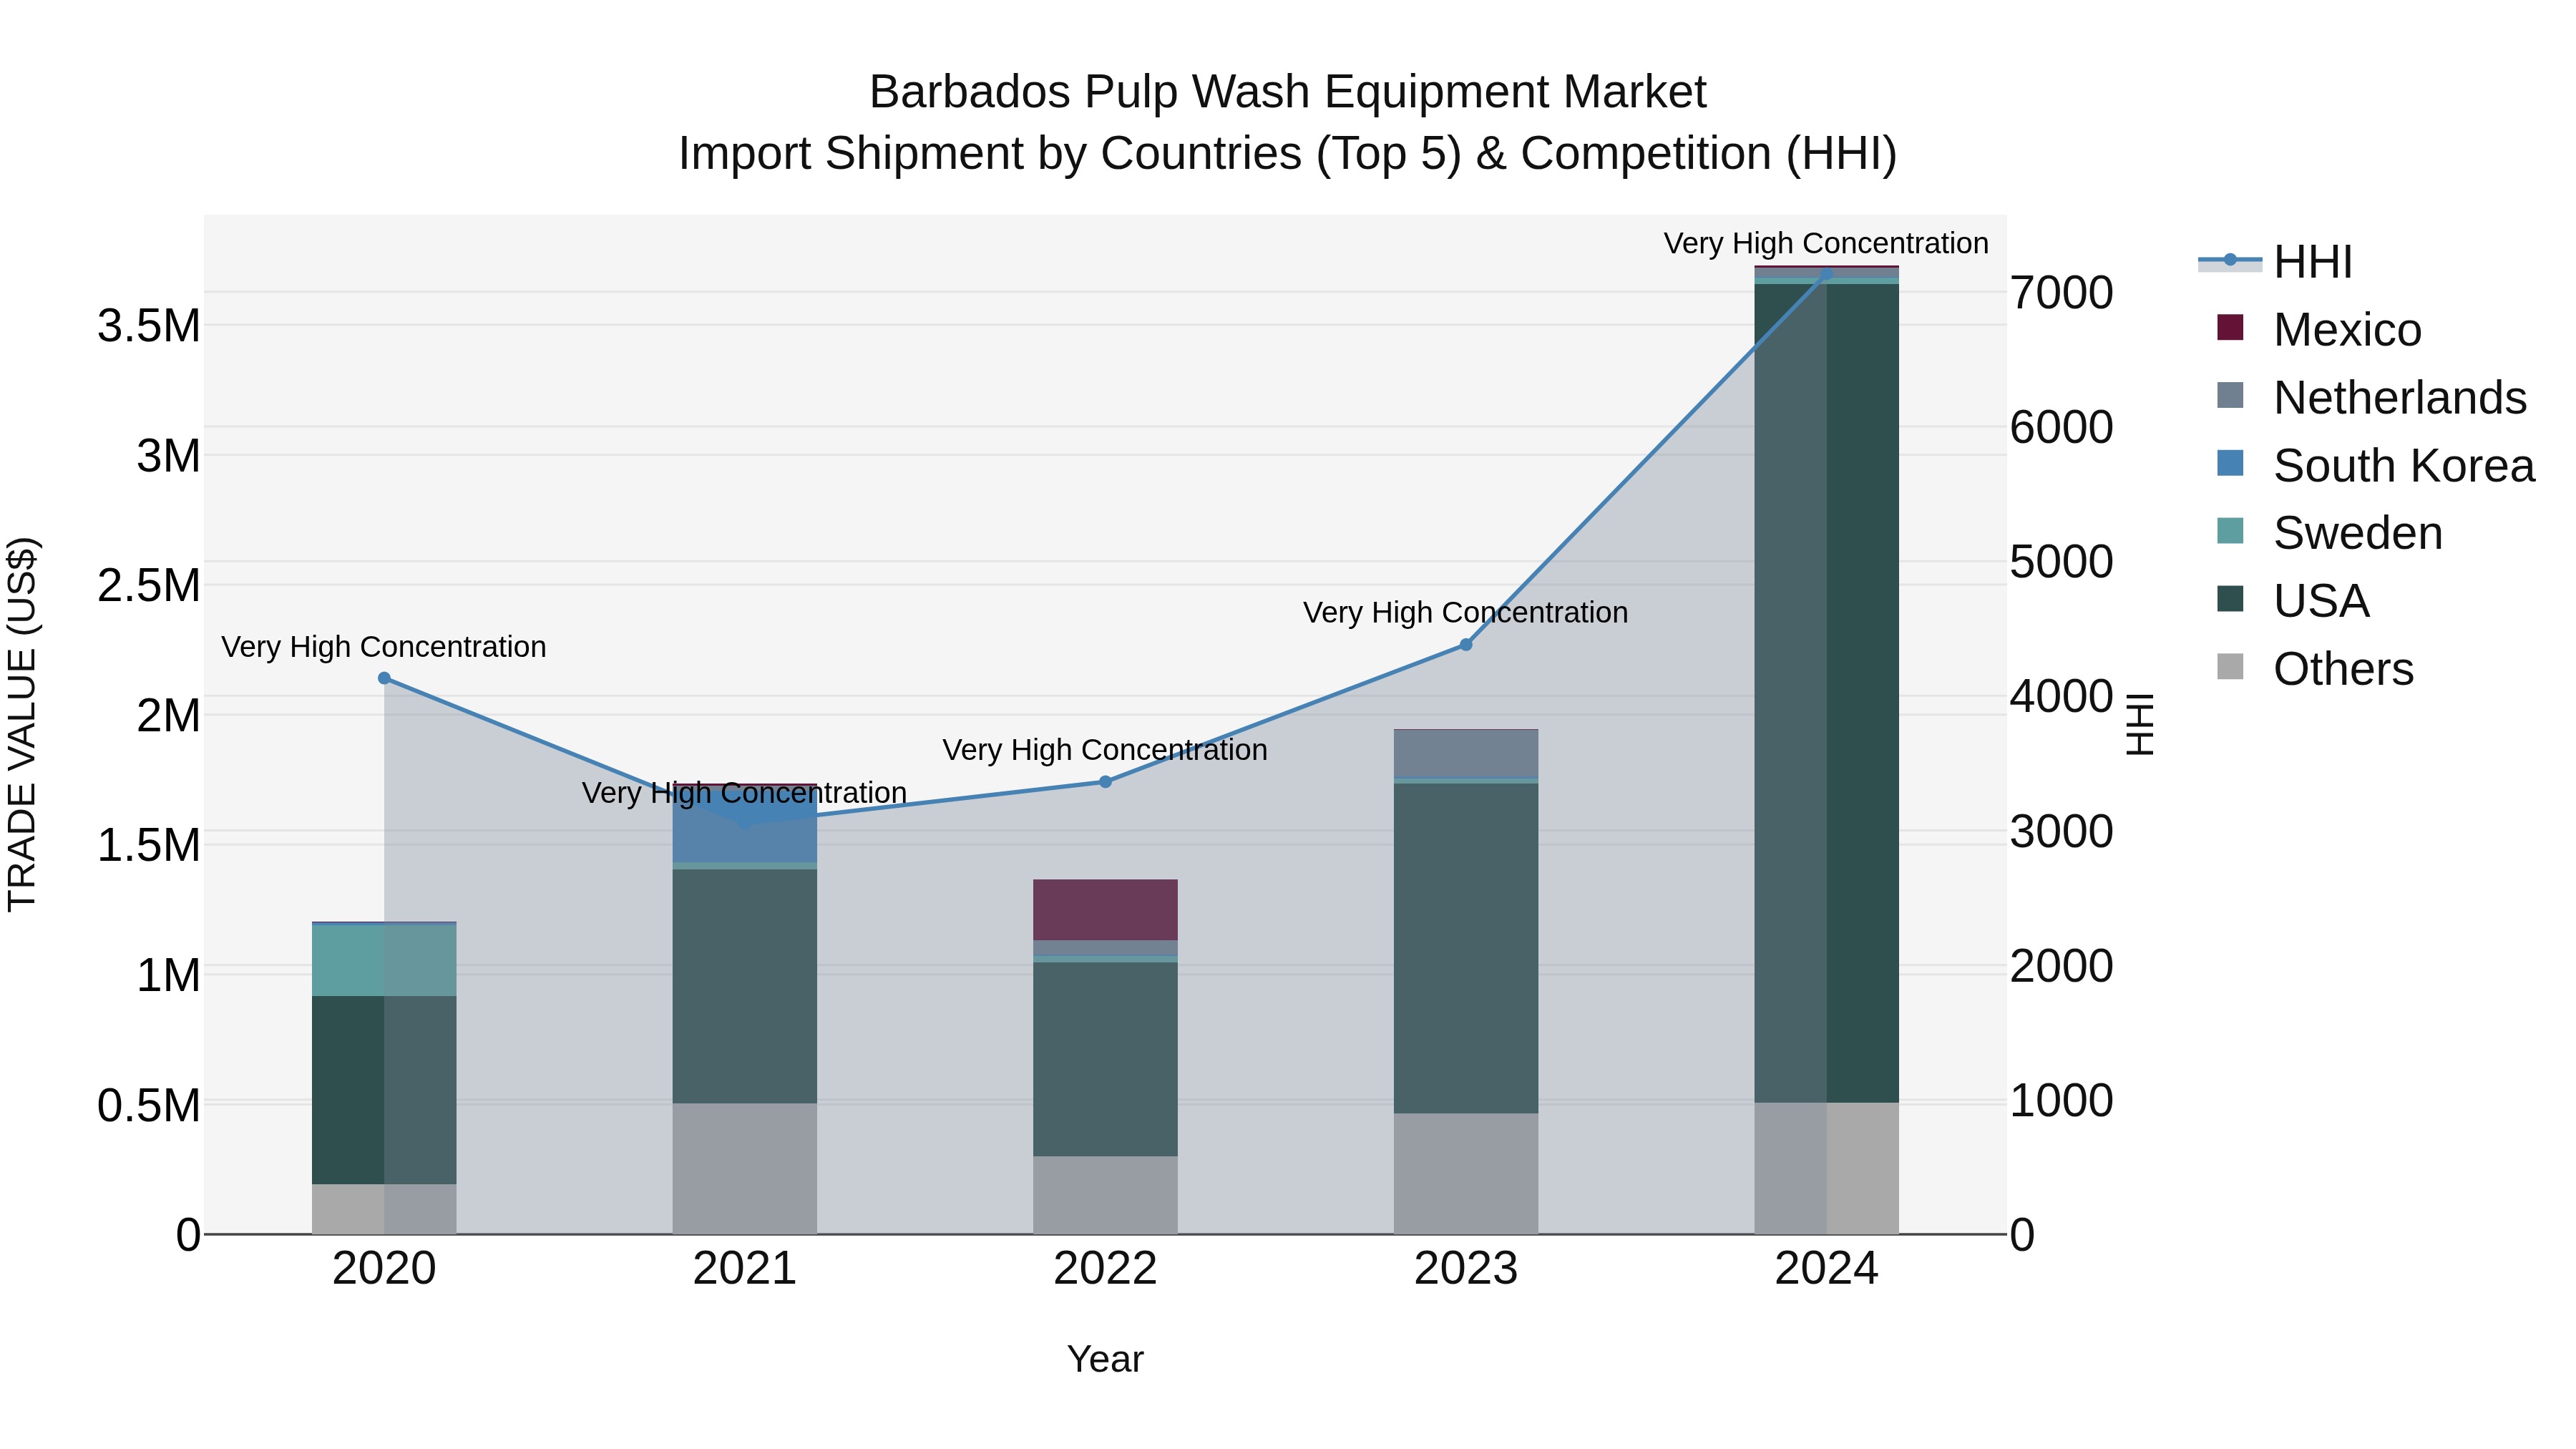Toggle Netherlands series in the legend

point(2371,397)
